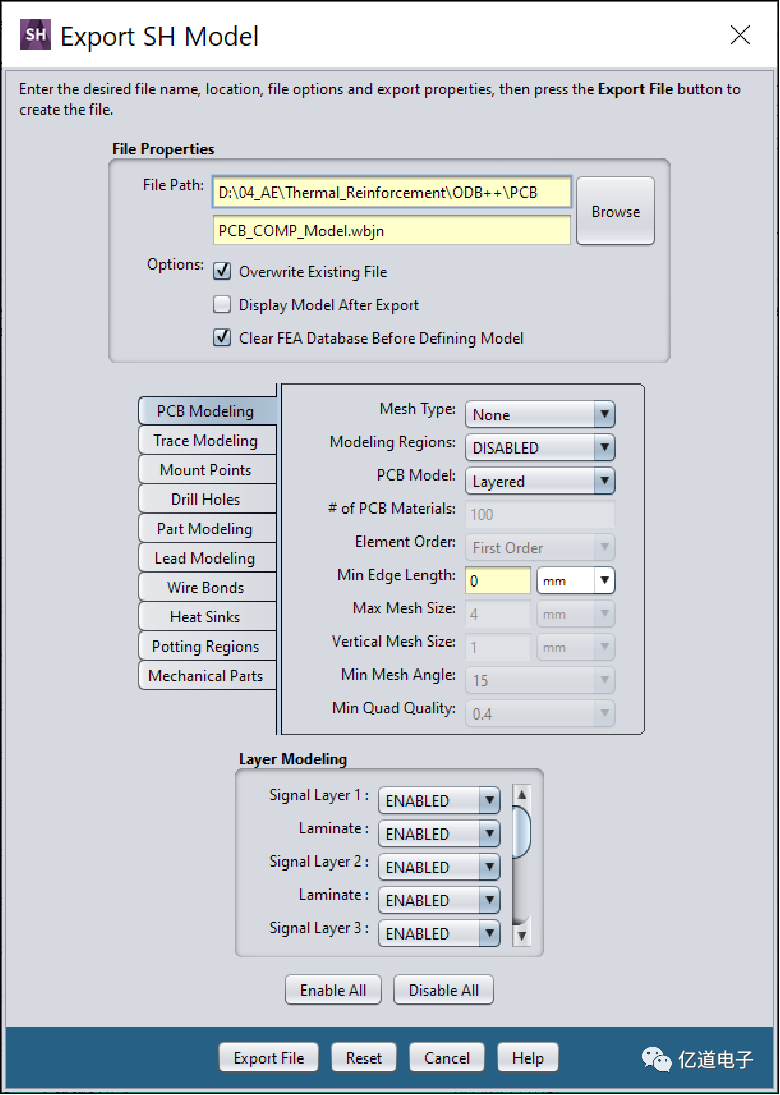Open the Heat Sinks tab
780x1095 pixels.
click(206, 617)
